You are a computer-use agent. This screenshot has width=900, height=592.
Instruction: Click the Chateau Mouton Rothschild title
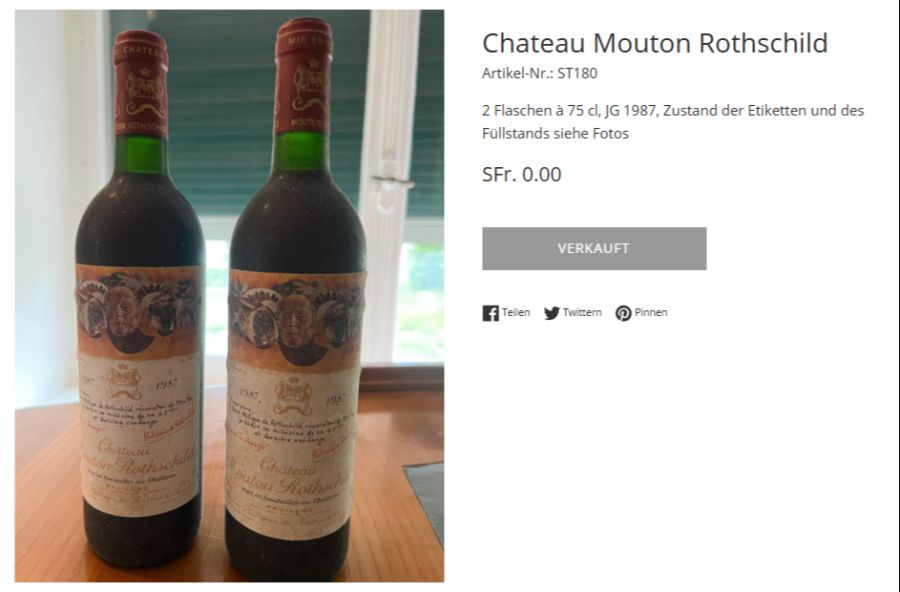(x=654, y=43)
